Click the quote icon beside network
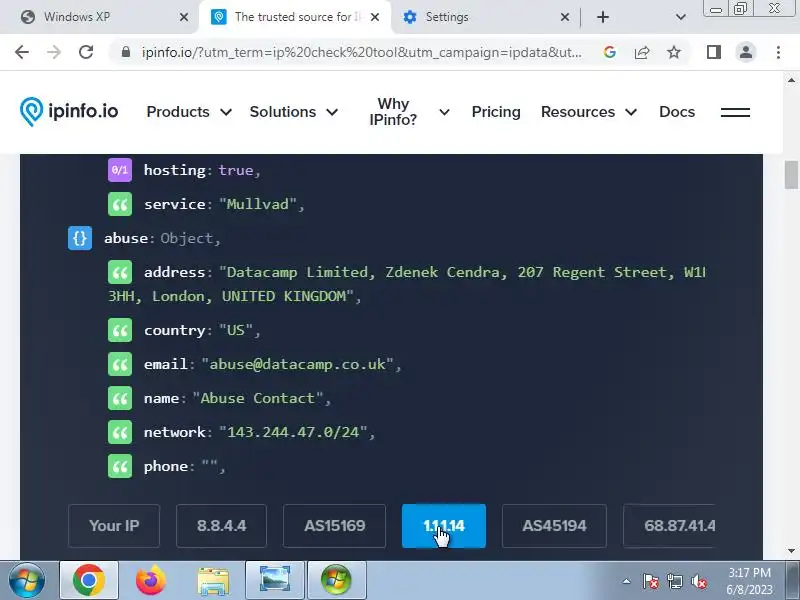 tap(120, 432)
